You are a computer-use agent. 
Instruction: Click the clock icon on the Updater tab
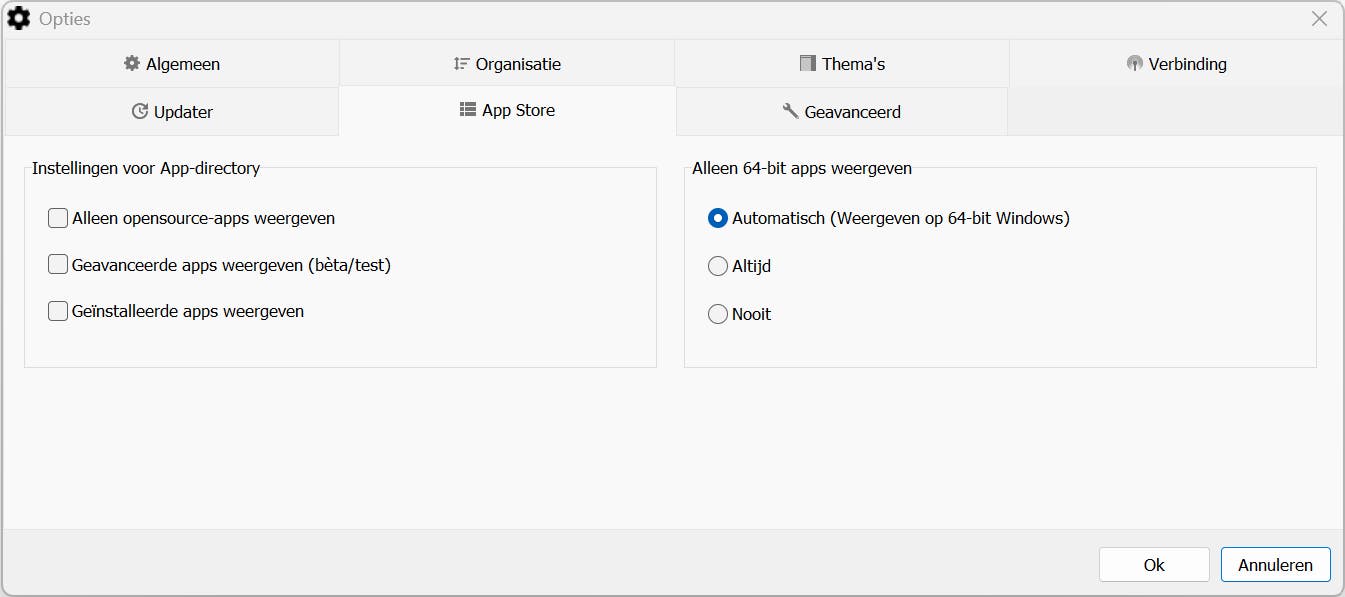point(140,111)
